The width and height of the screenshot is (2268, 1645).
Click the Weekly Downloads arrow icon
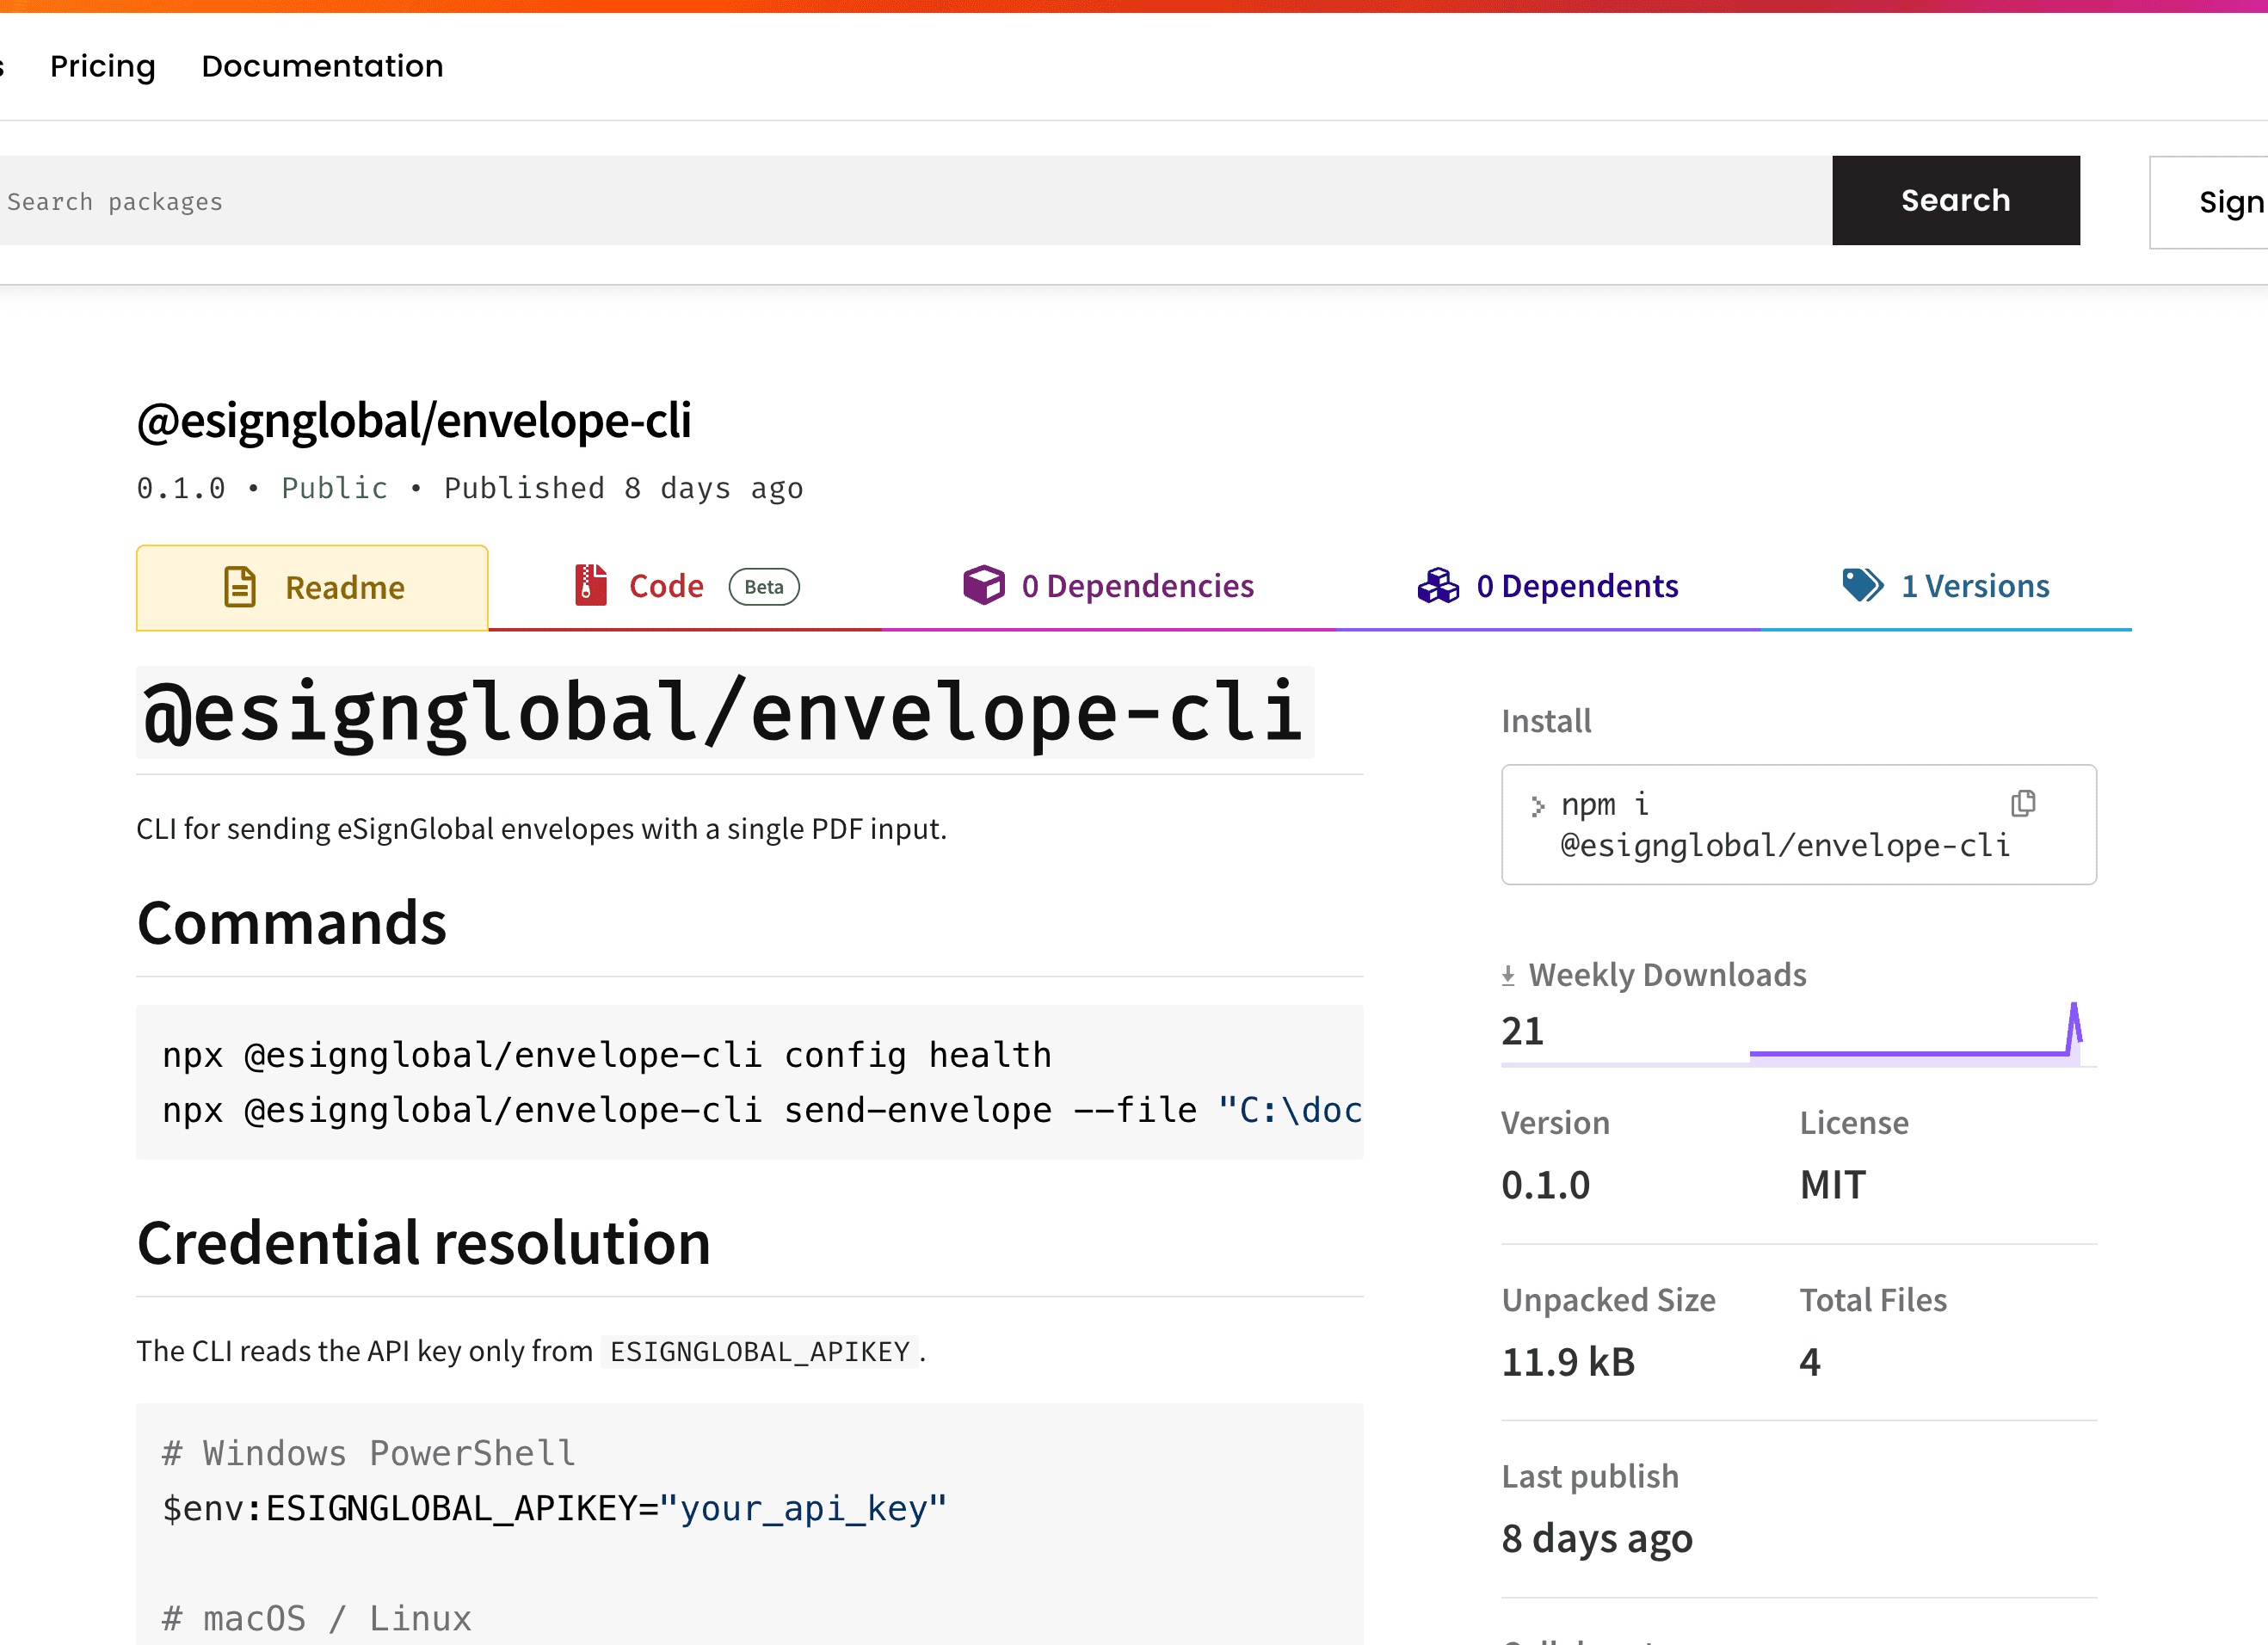[1508, 975]
